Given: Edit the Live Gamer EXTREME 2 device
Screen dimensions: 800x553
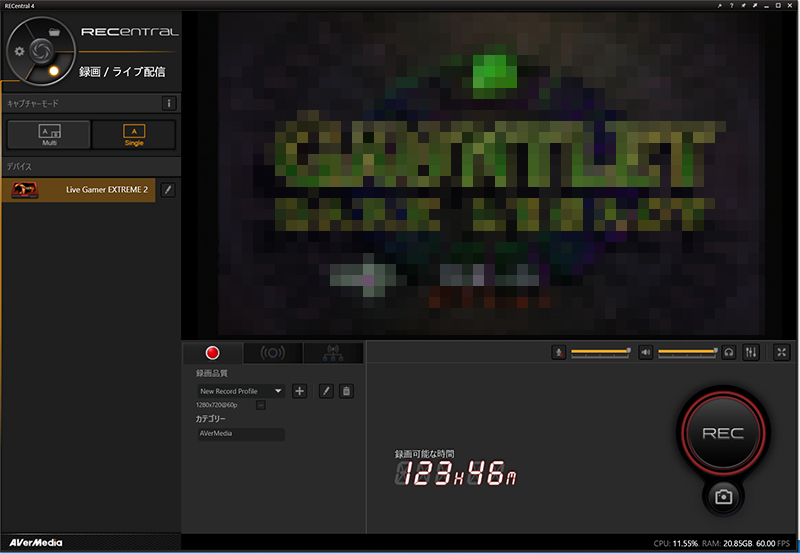Looking at the screenshot, I should (168, 190).
